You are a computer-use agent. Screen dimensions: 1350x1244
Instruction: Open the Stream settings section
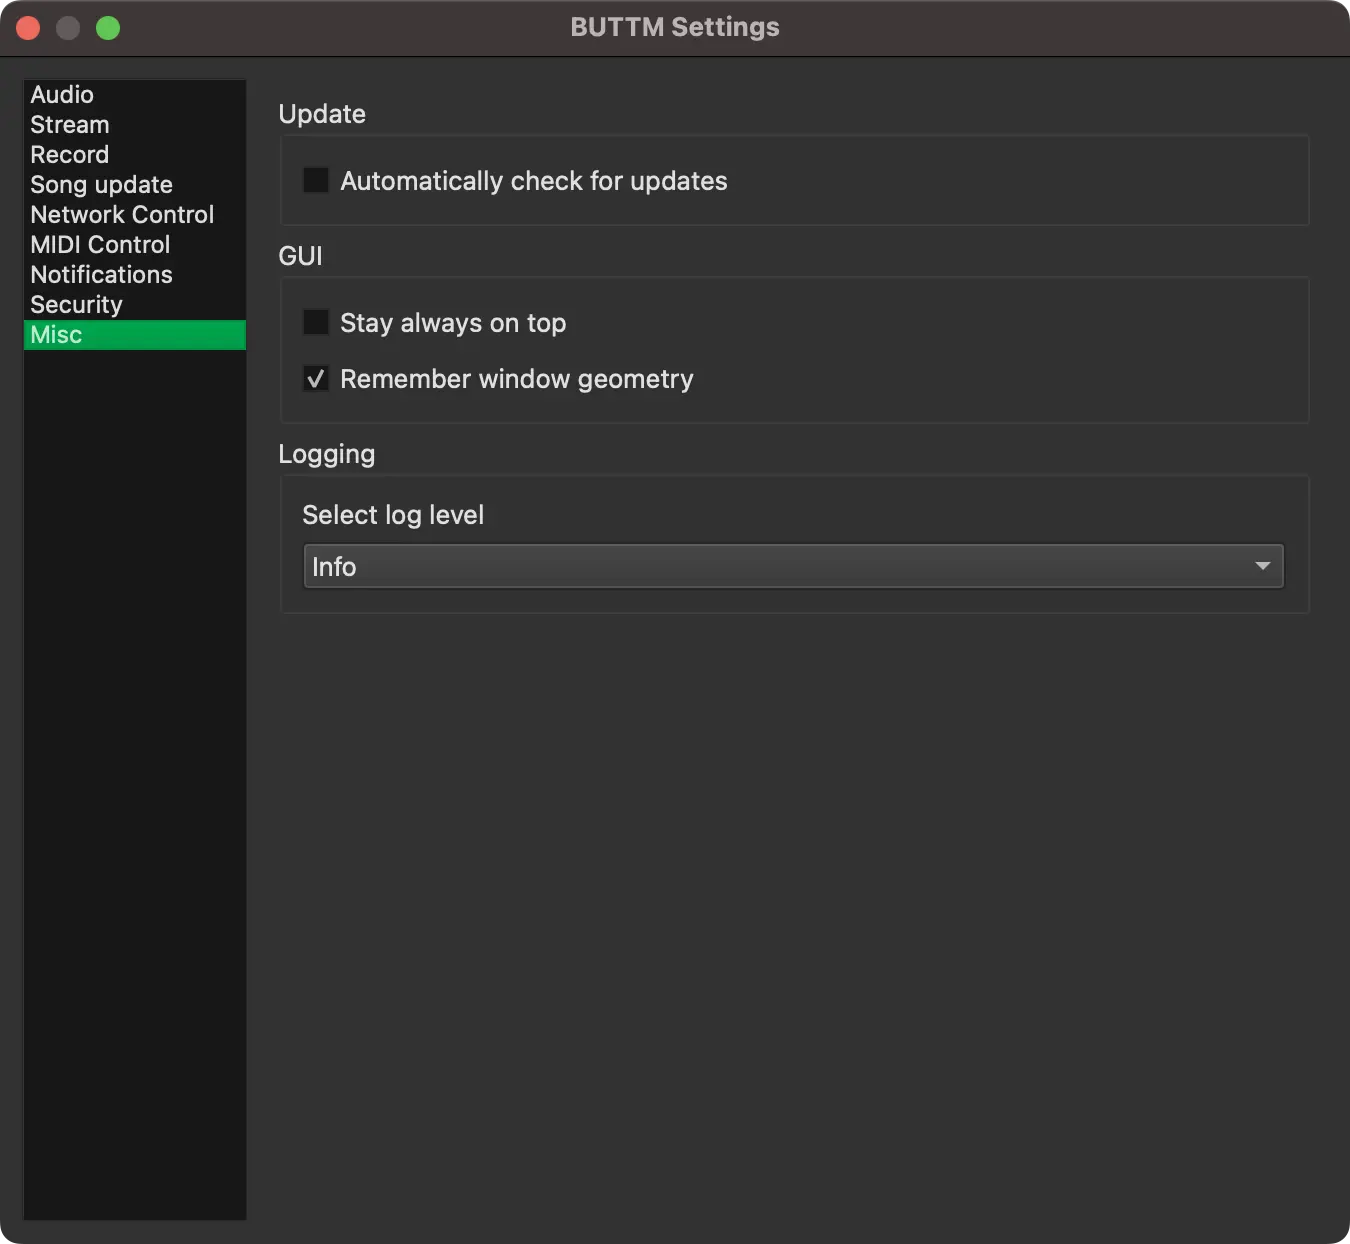click(69, 124)
